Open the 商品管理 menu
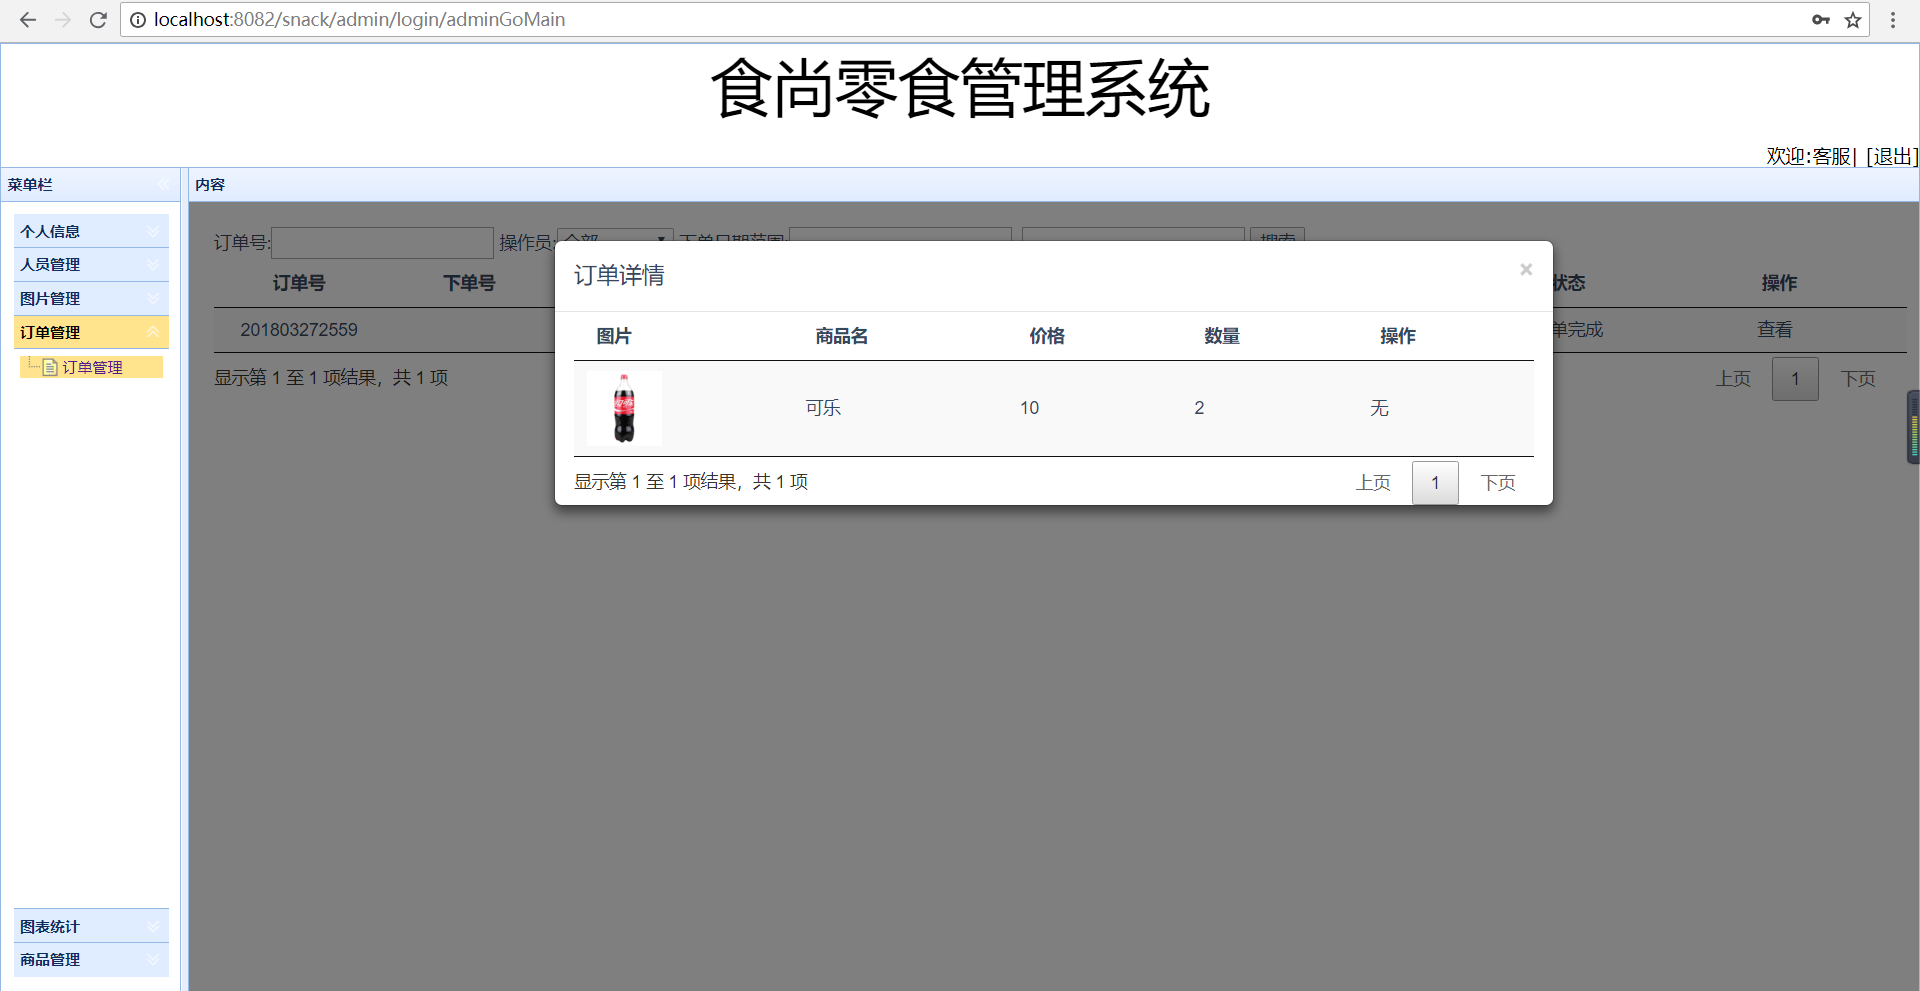Viewport: 1920px width, 991px height. coord(90,959)
